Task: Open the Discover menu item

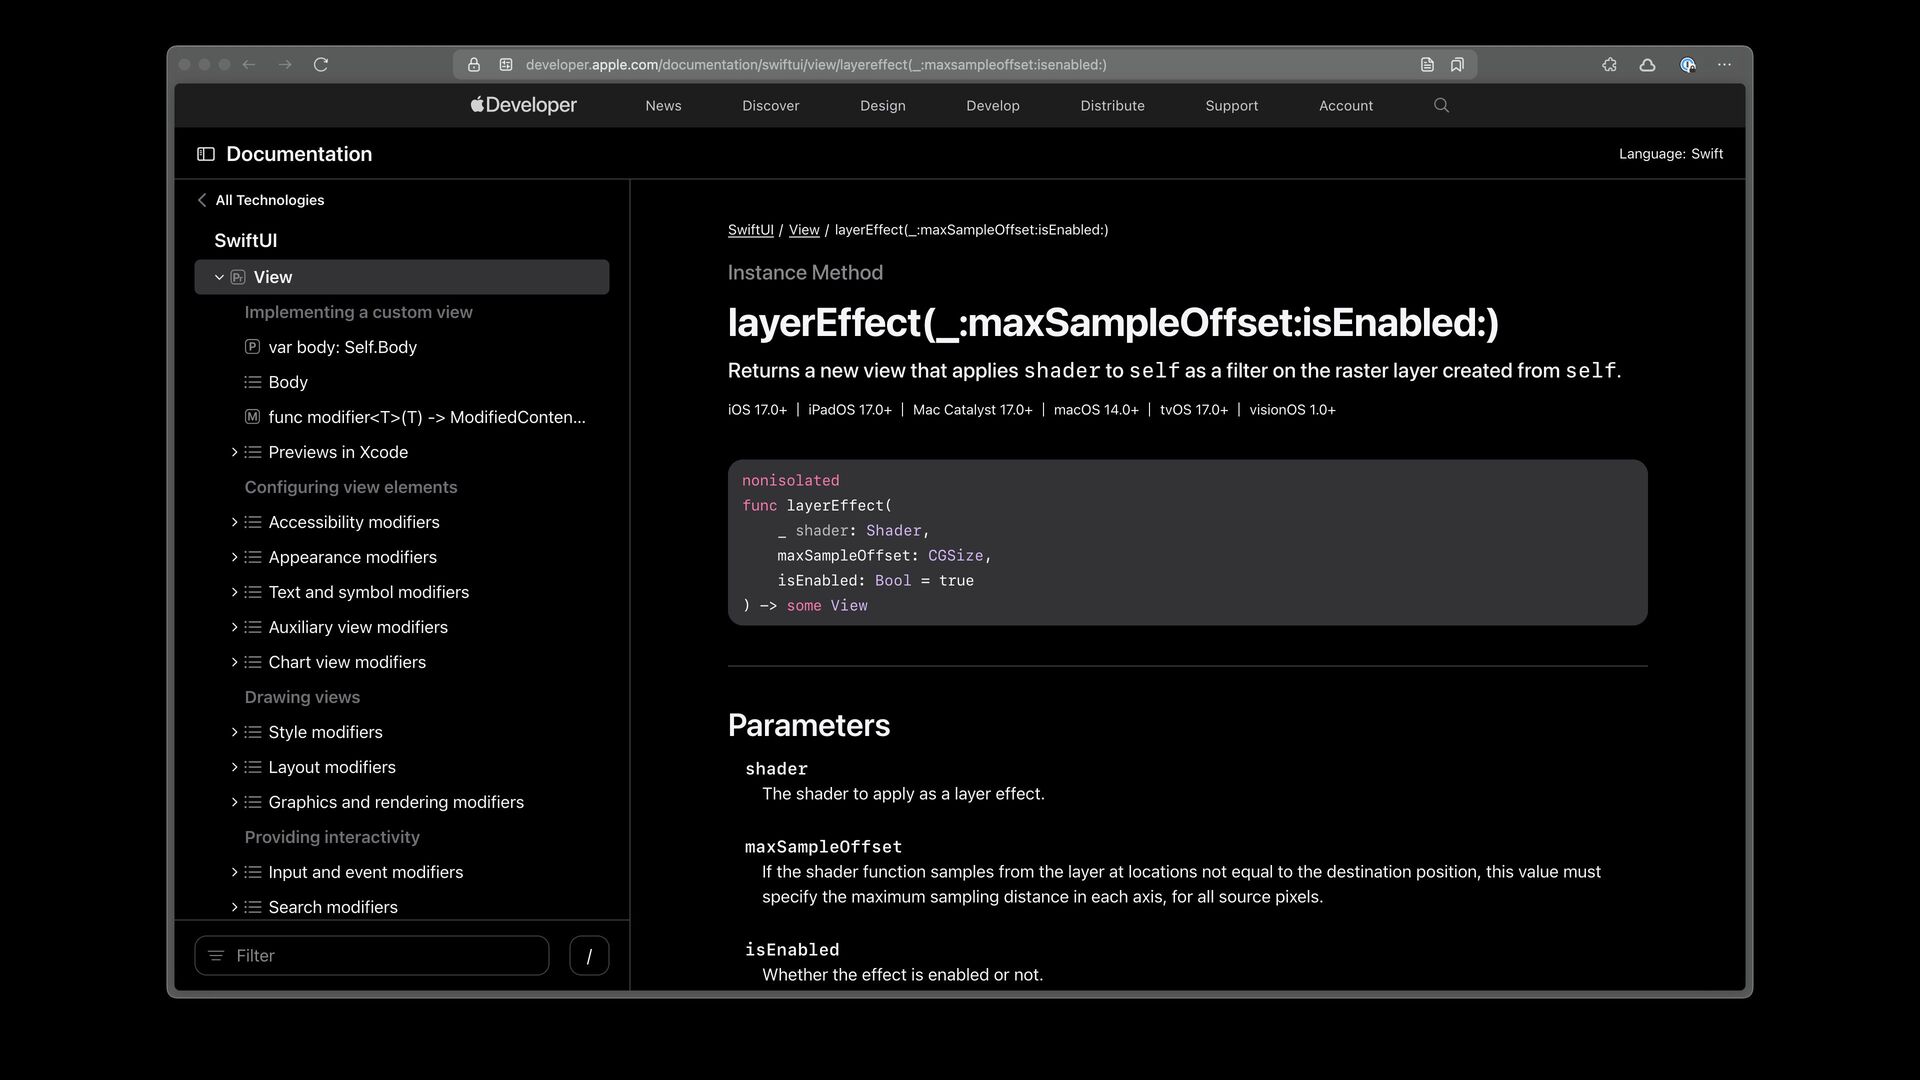Action: point(770,106)
